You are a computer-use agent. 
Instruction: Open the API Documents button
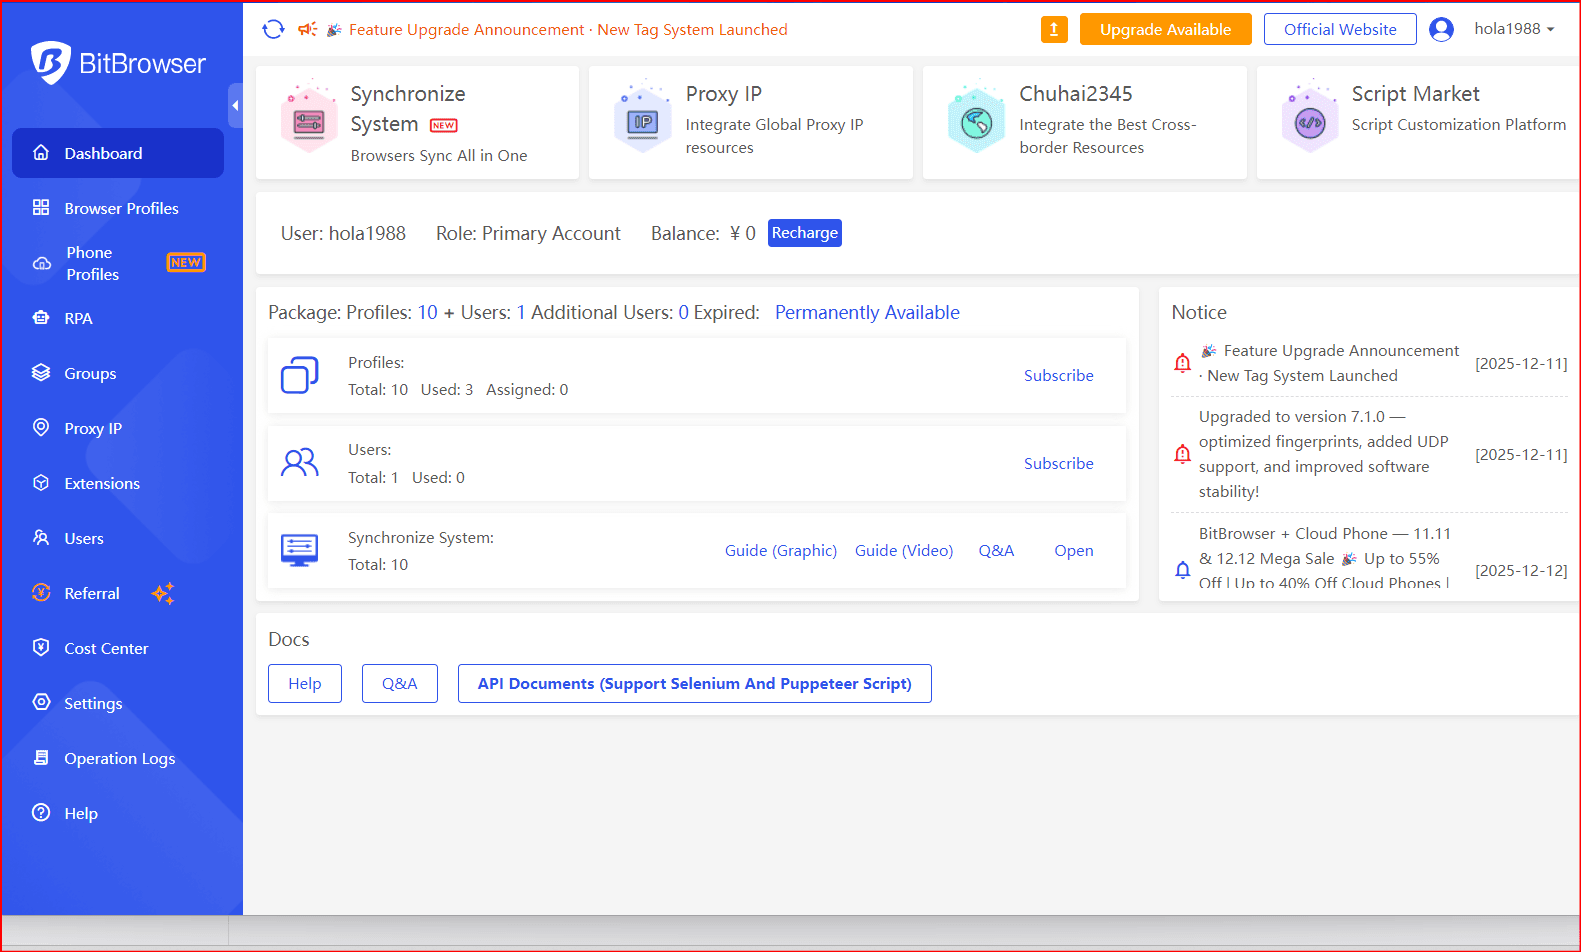pos(694,684)
